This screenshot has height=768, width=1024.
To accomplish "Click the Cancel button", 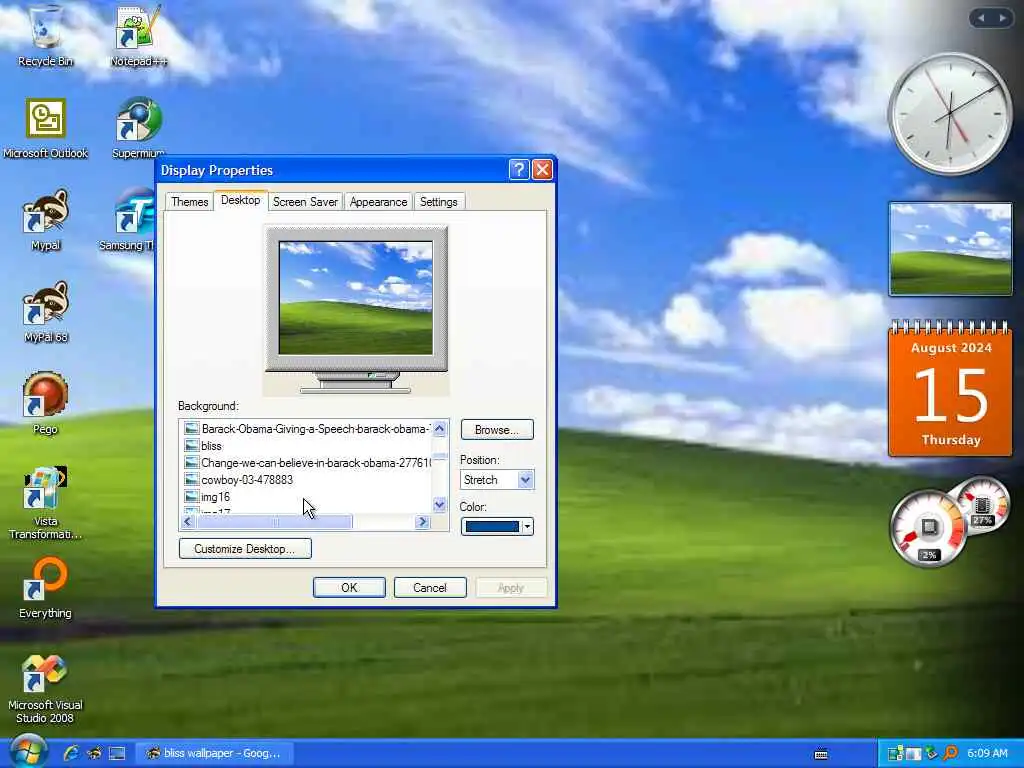I will tap(430, 588).
